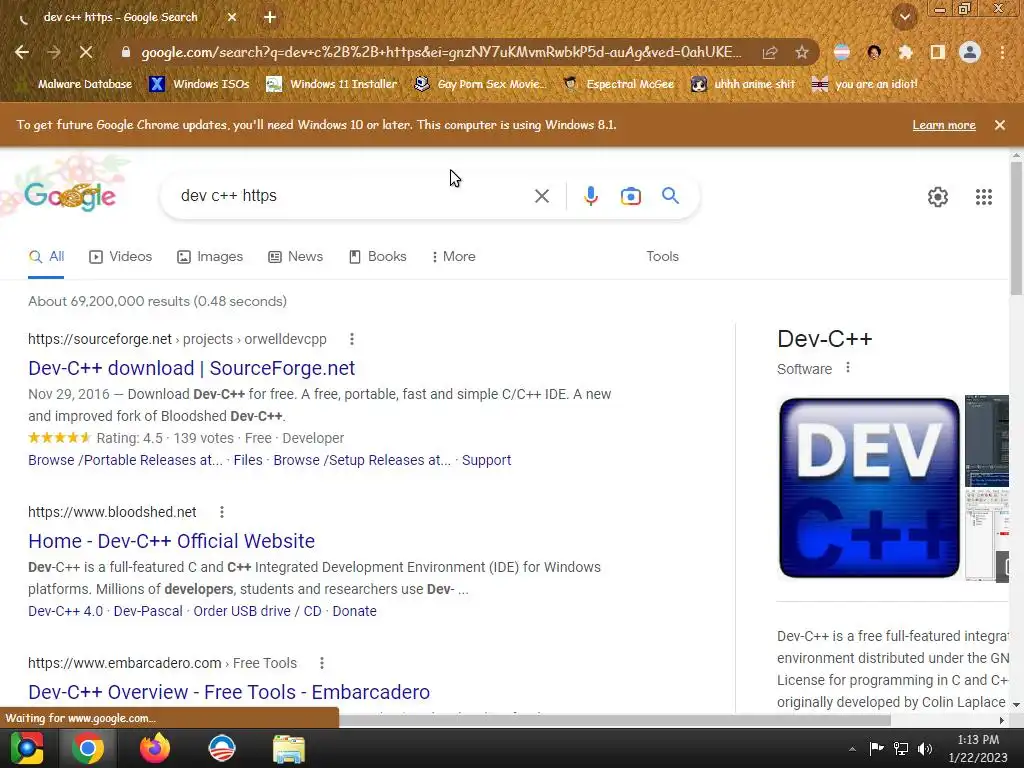This screenshot has height=768, width=1024.
Task: Open the Support sitelink under SourceForge
Action: click(487, 460)
